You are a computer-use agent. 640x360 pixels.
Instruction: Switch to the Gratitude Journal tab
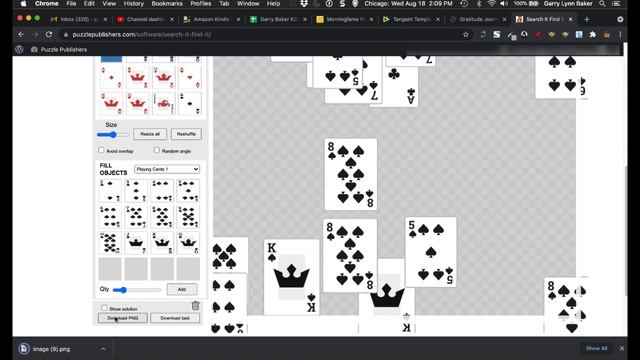(x=478, y=19)
